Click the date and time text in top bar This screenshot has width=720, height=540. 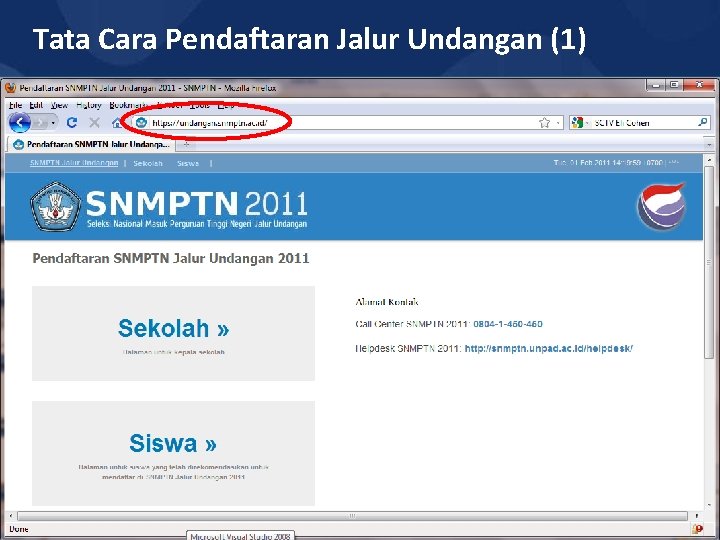pos(615,163)
